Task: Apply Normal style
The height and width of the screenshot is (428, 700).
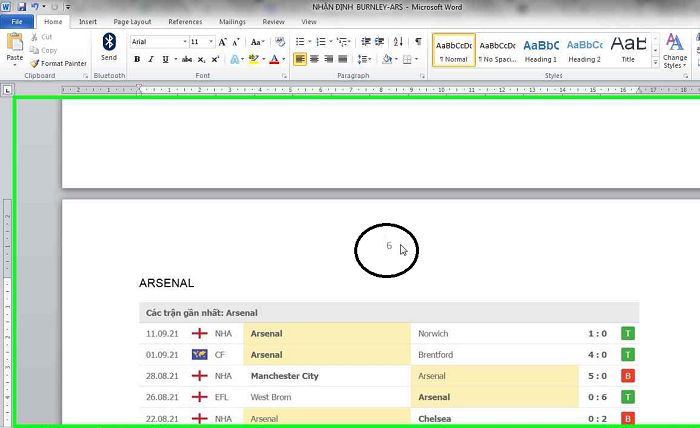Action: coord(454,50)
